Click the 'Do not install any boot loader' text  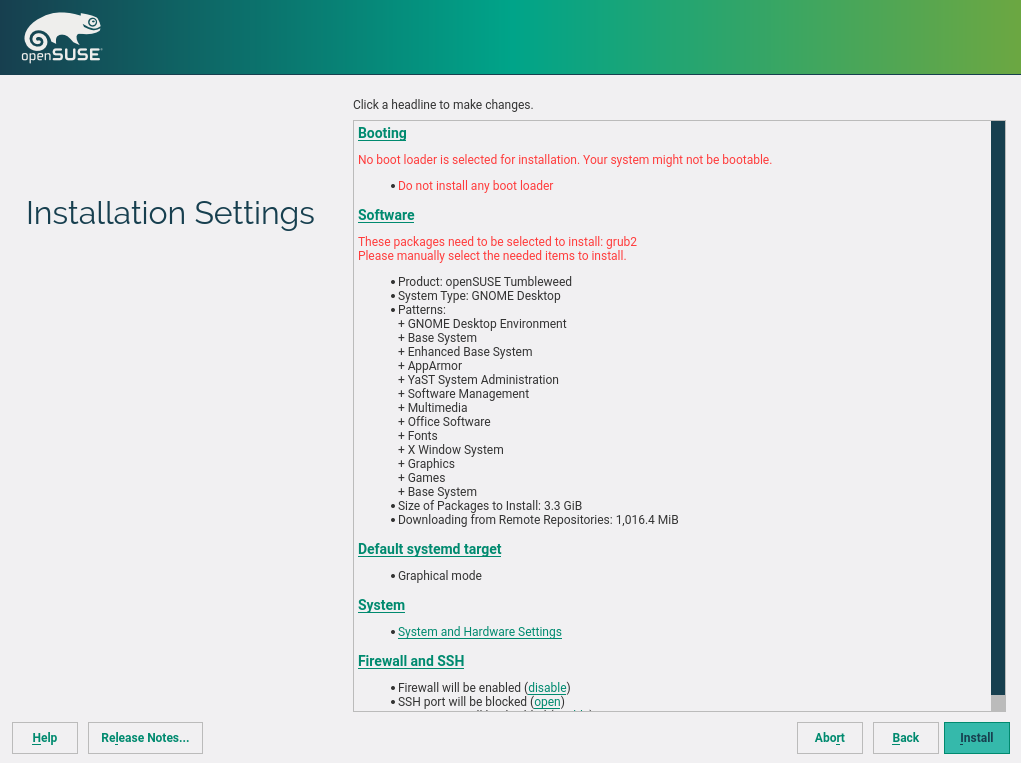[x=475, y=186]
